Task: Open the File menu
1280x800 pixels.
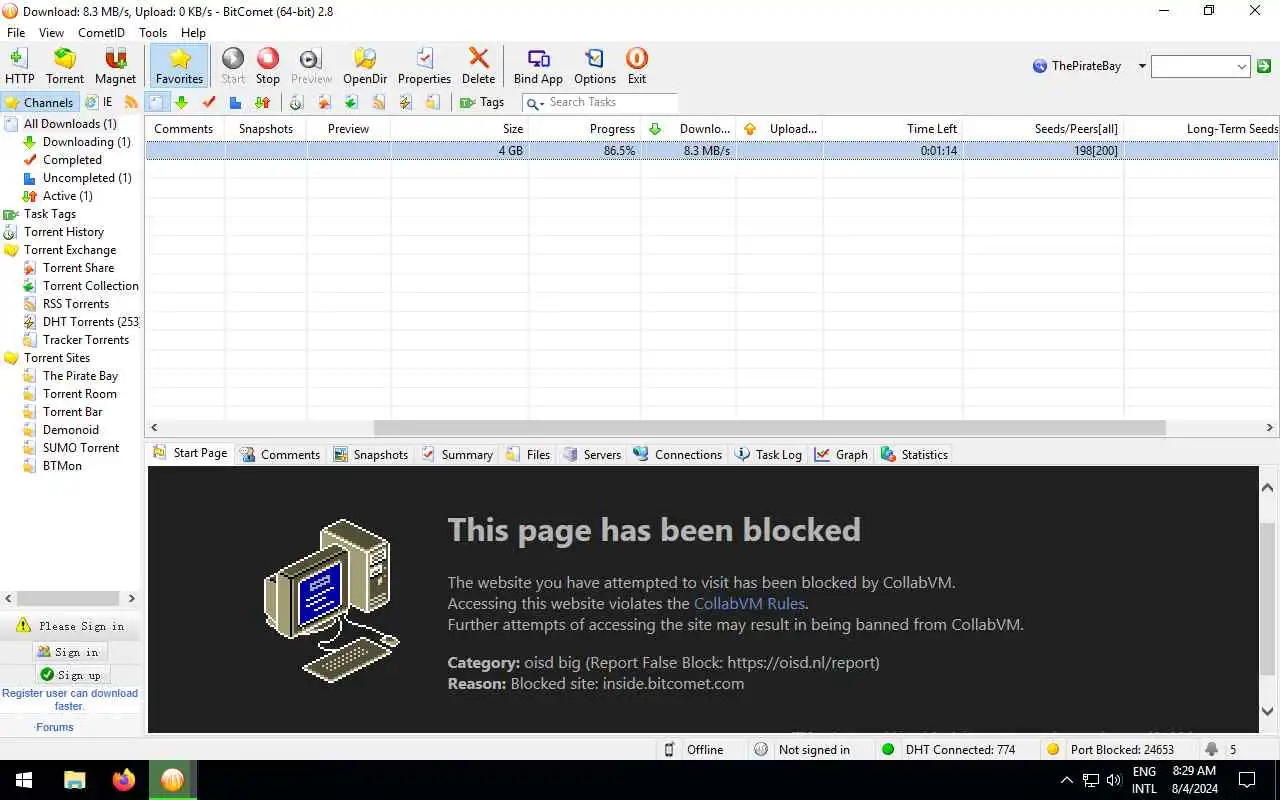Action: click(16, 33)
